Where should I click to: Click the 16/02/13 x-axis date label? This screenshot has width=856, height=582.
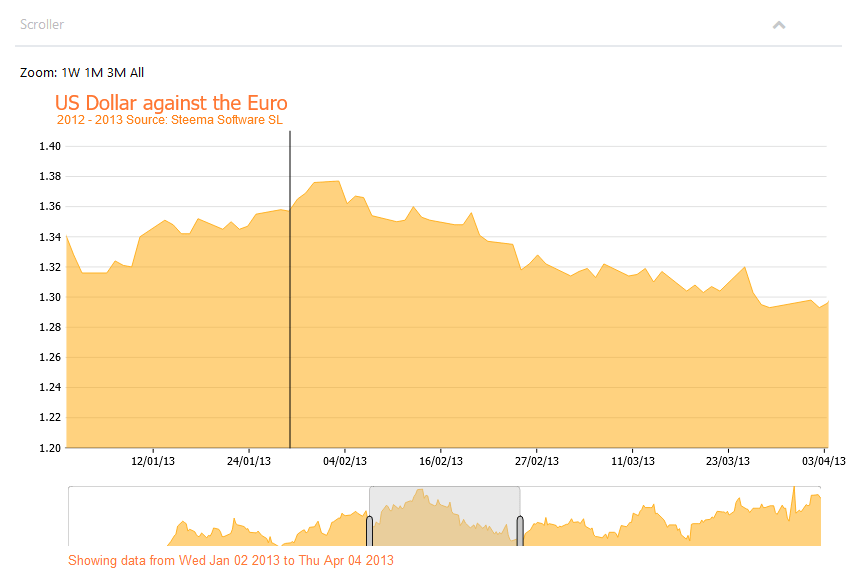point(441,461)
